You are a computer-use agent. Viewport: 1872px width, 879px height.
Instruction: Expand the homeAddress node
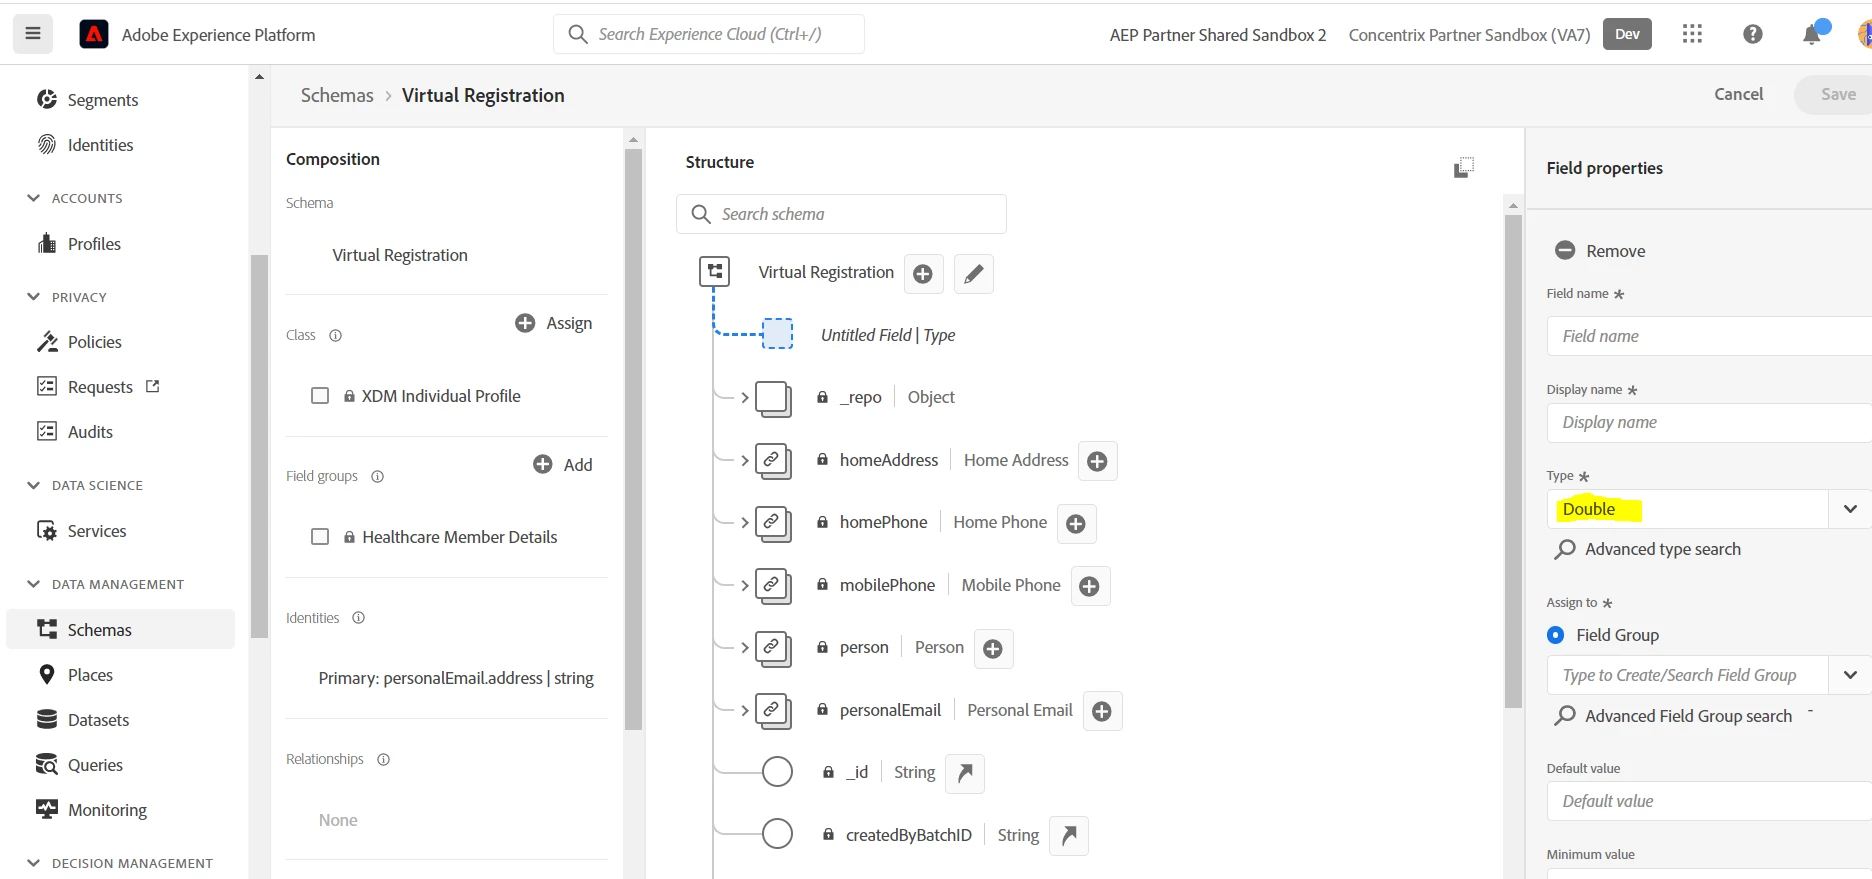[x=745, y=461]
